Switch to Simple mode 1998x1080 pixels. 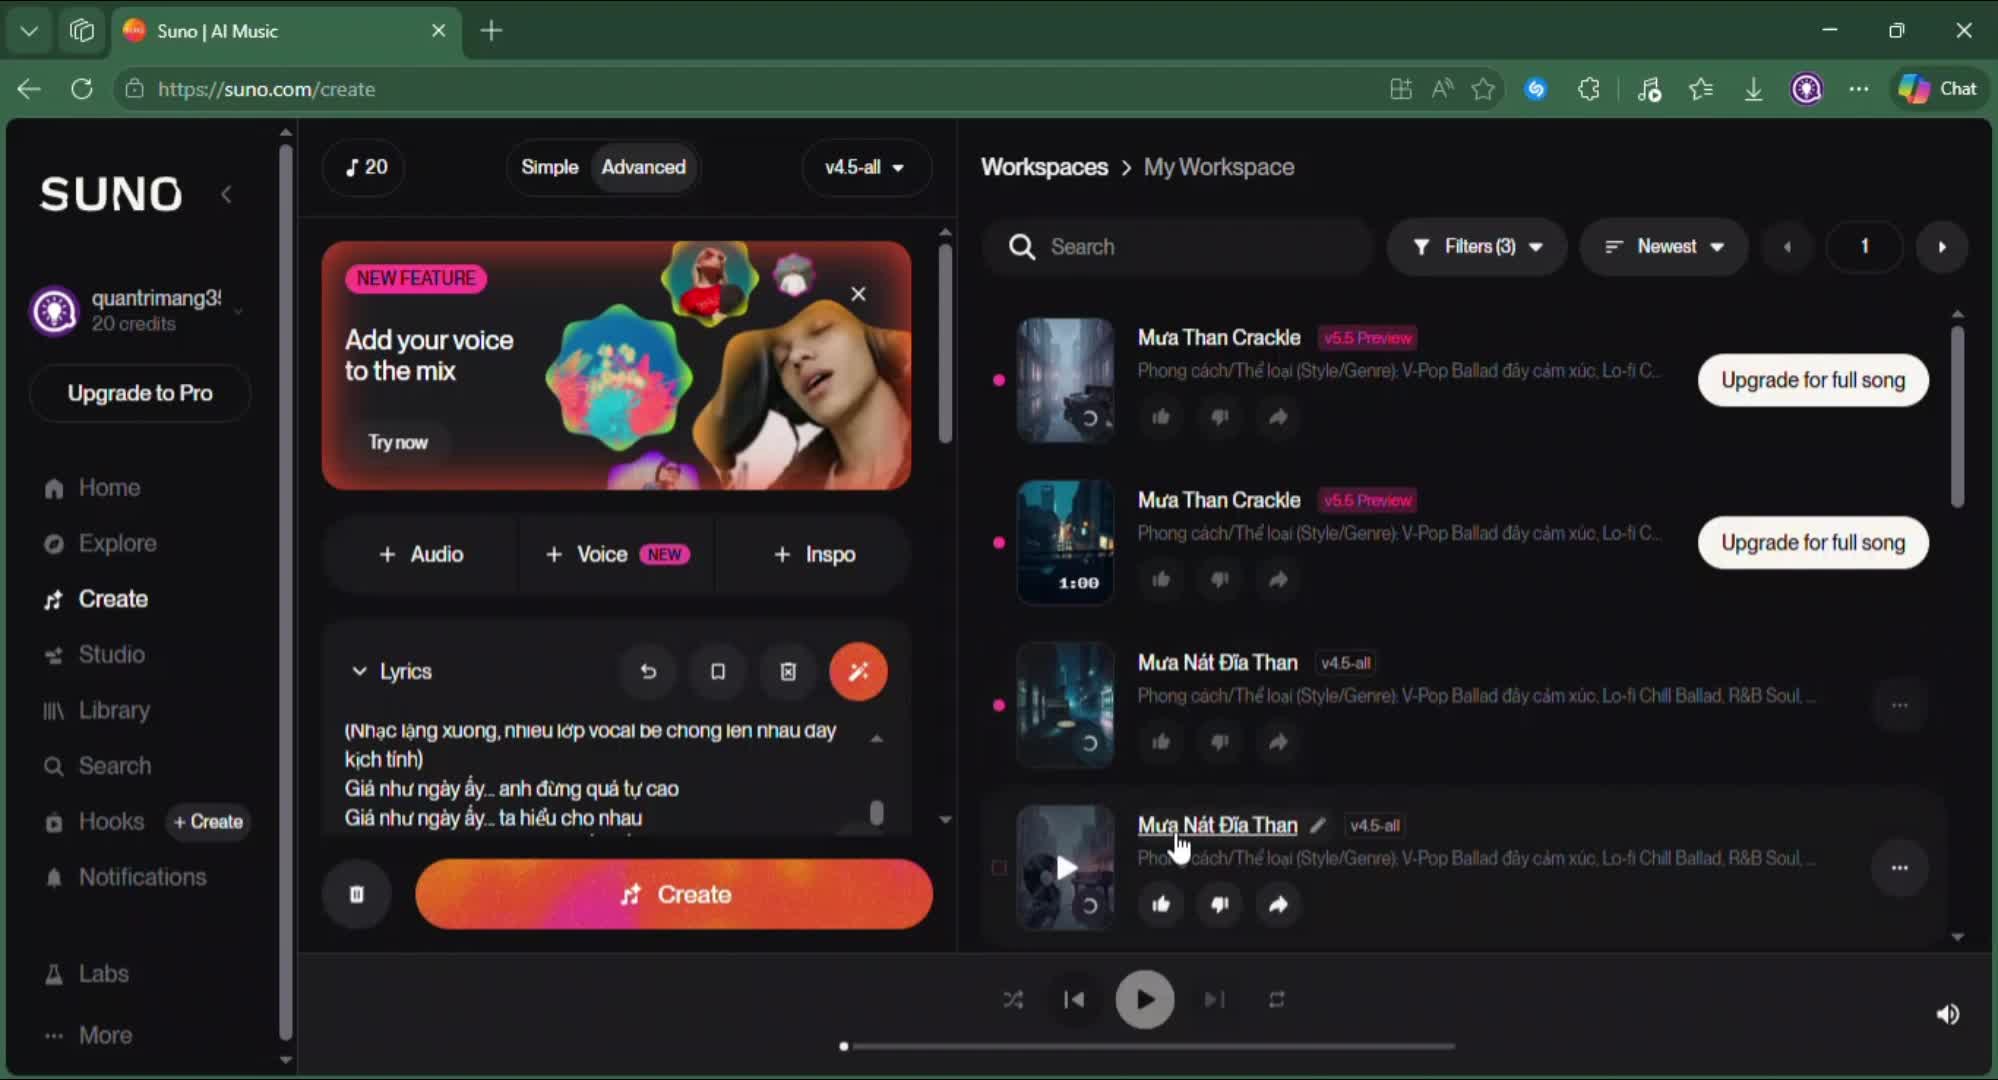click(549, 167)
